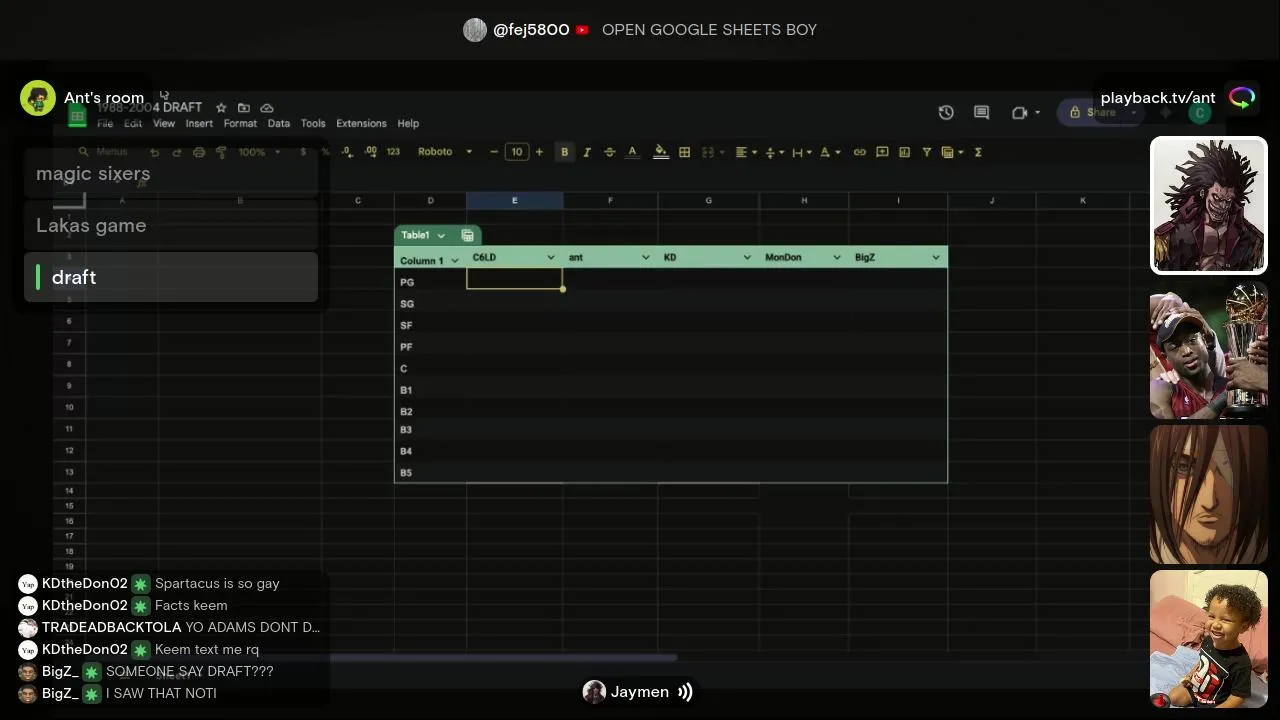Print the spreadsheet
The image size is (1280, 720).
point(199,152)
